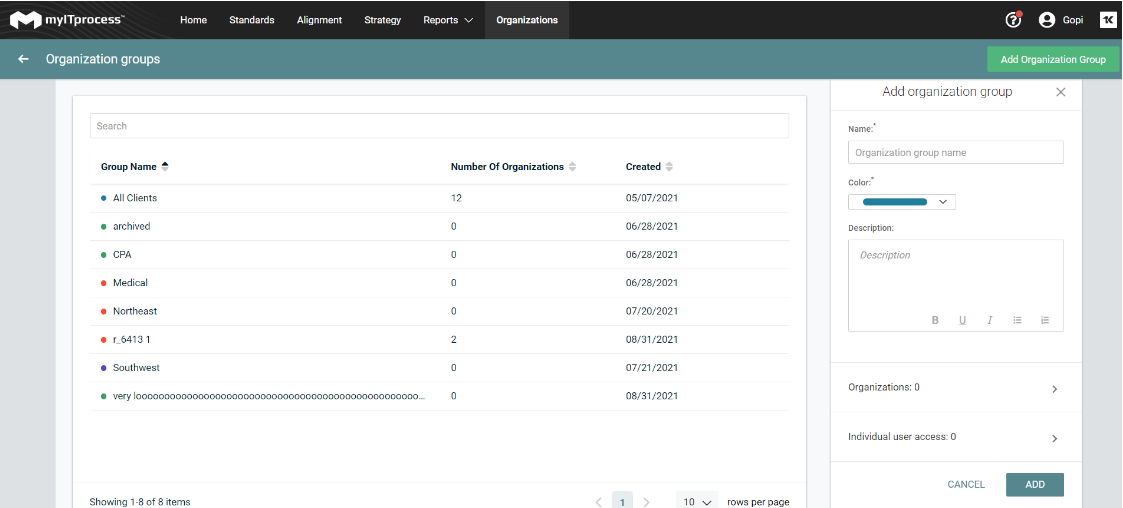This screenshot has height=508, width=1123.
Task: Open the rows per page dropdown
Action: (697, 501)
